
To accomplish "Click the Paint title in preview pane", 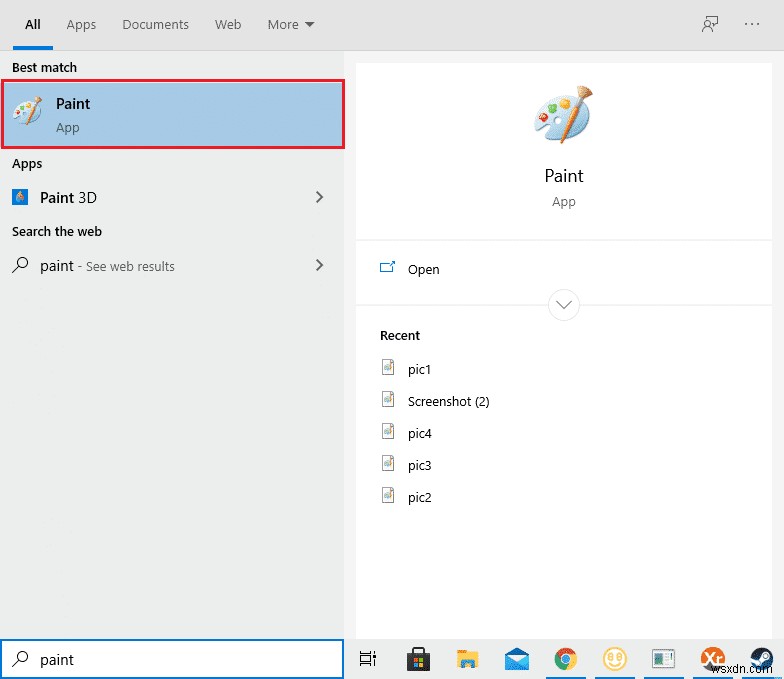I will (564, 176).
